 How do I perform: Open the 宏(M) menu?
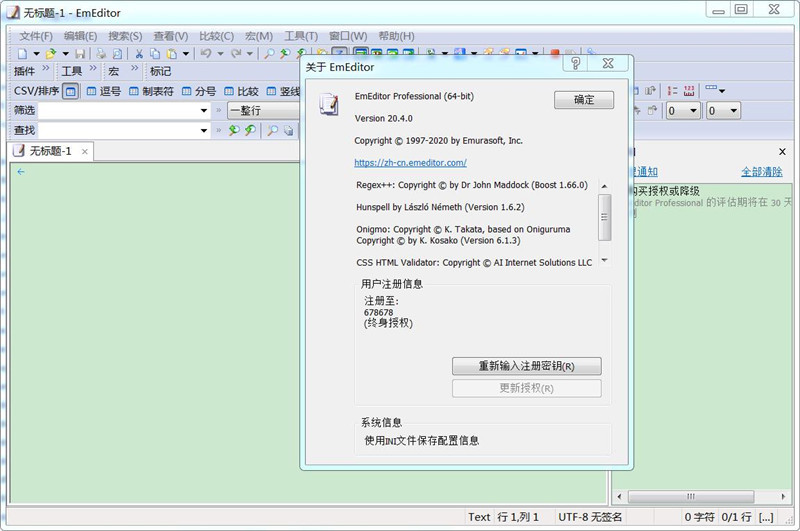tap(259, 36)
